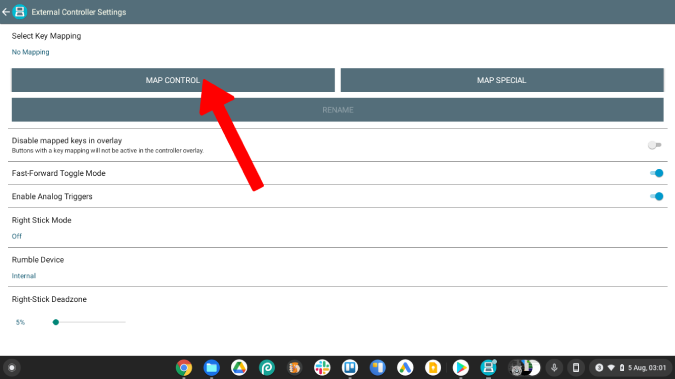Enable Disable mapped keys in overlay switch
Screen dimensions: 675x379
click(655, 145)
